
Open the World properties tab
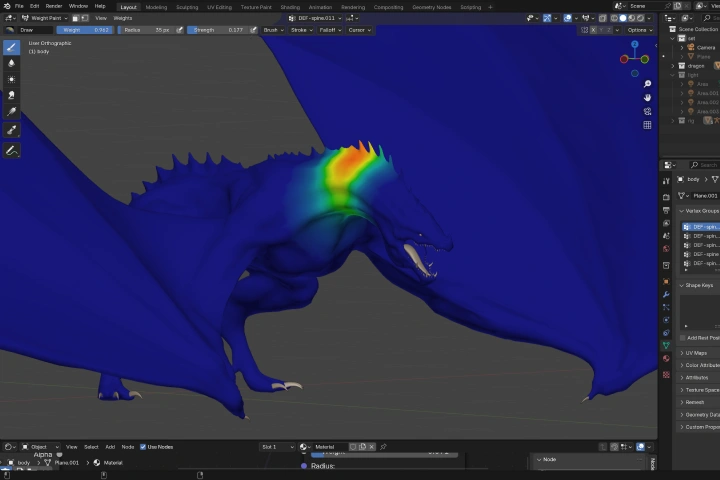pyautogui.click(x=666, y=249)
